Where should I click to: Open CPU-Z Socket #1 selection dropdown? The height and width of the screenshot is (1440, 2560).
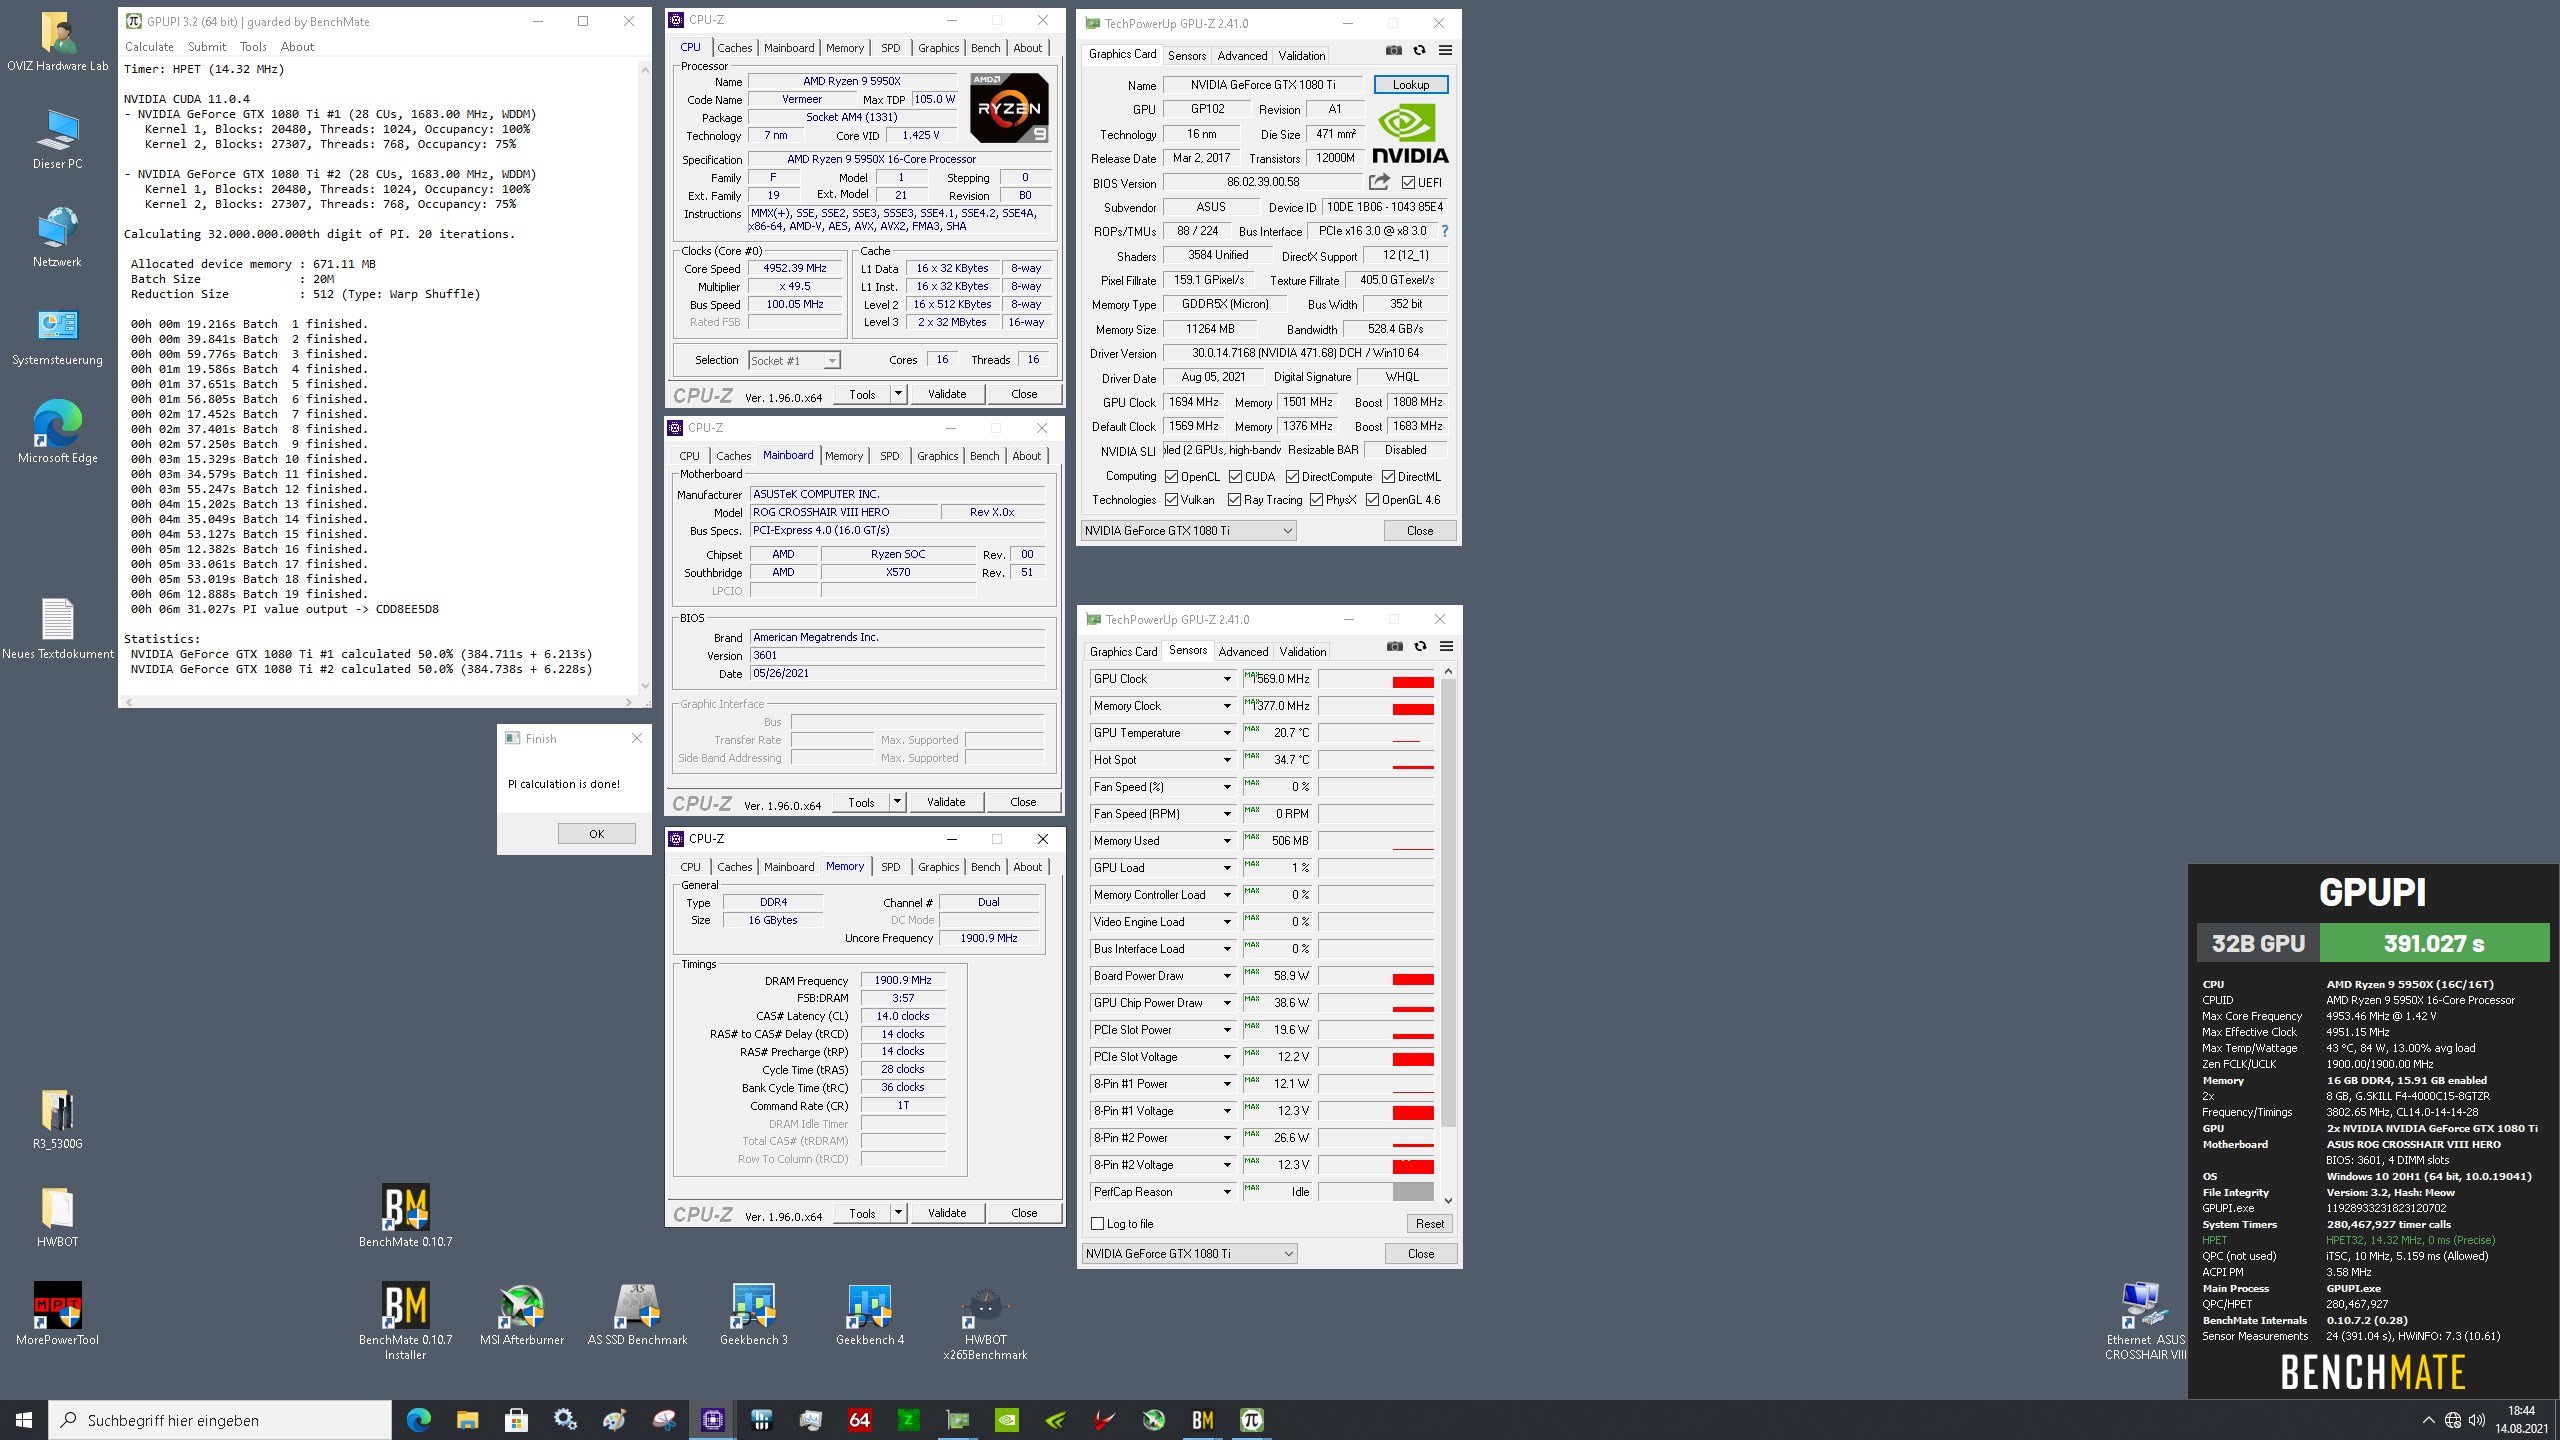point(794,360)
